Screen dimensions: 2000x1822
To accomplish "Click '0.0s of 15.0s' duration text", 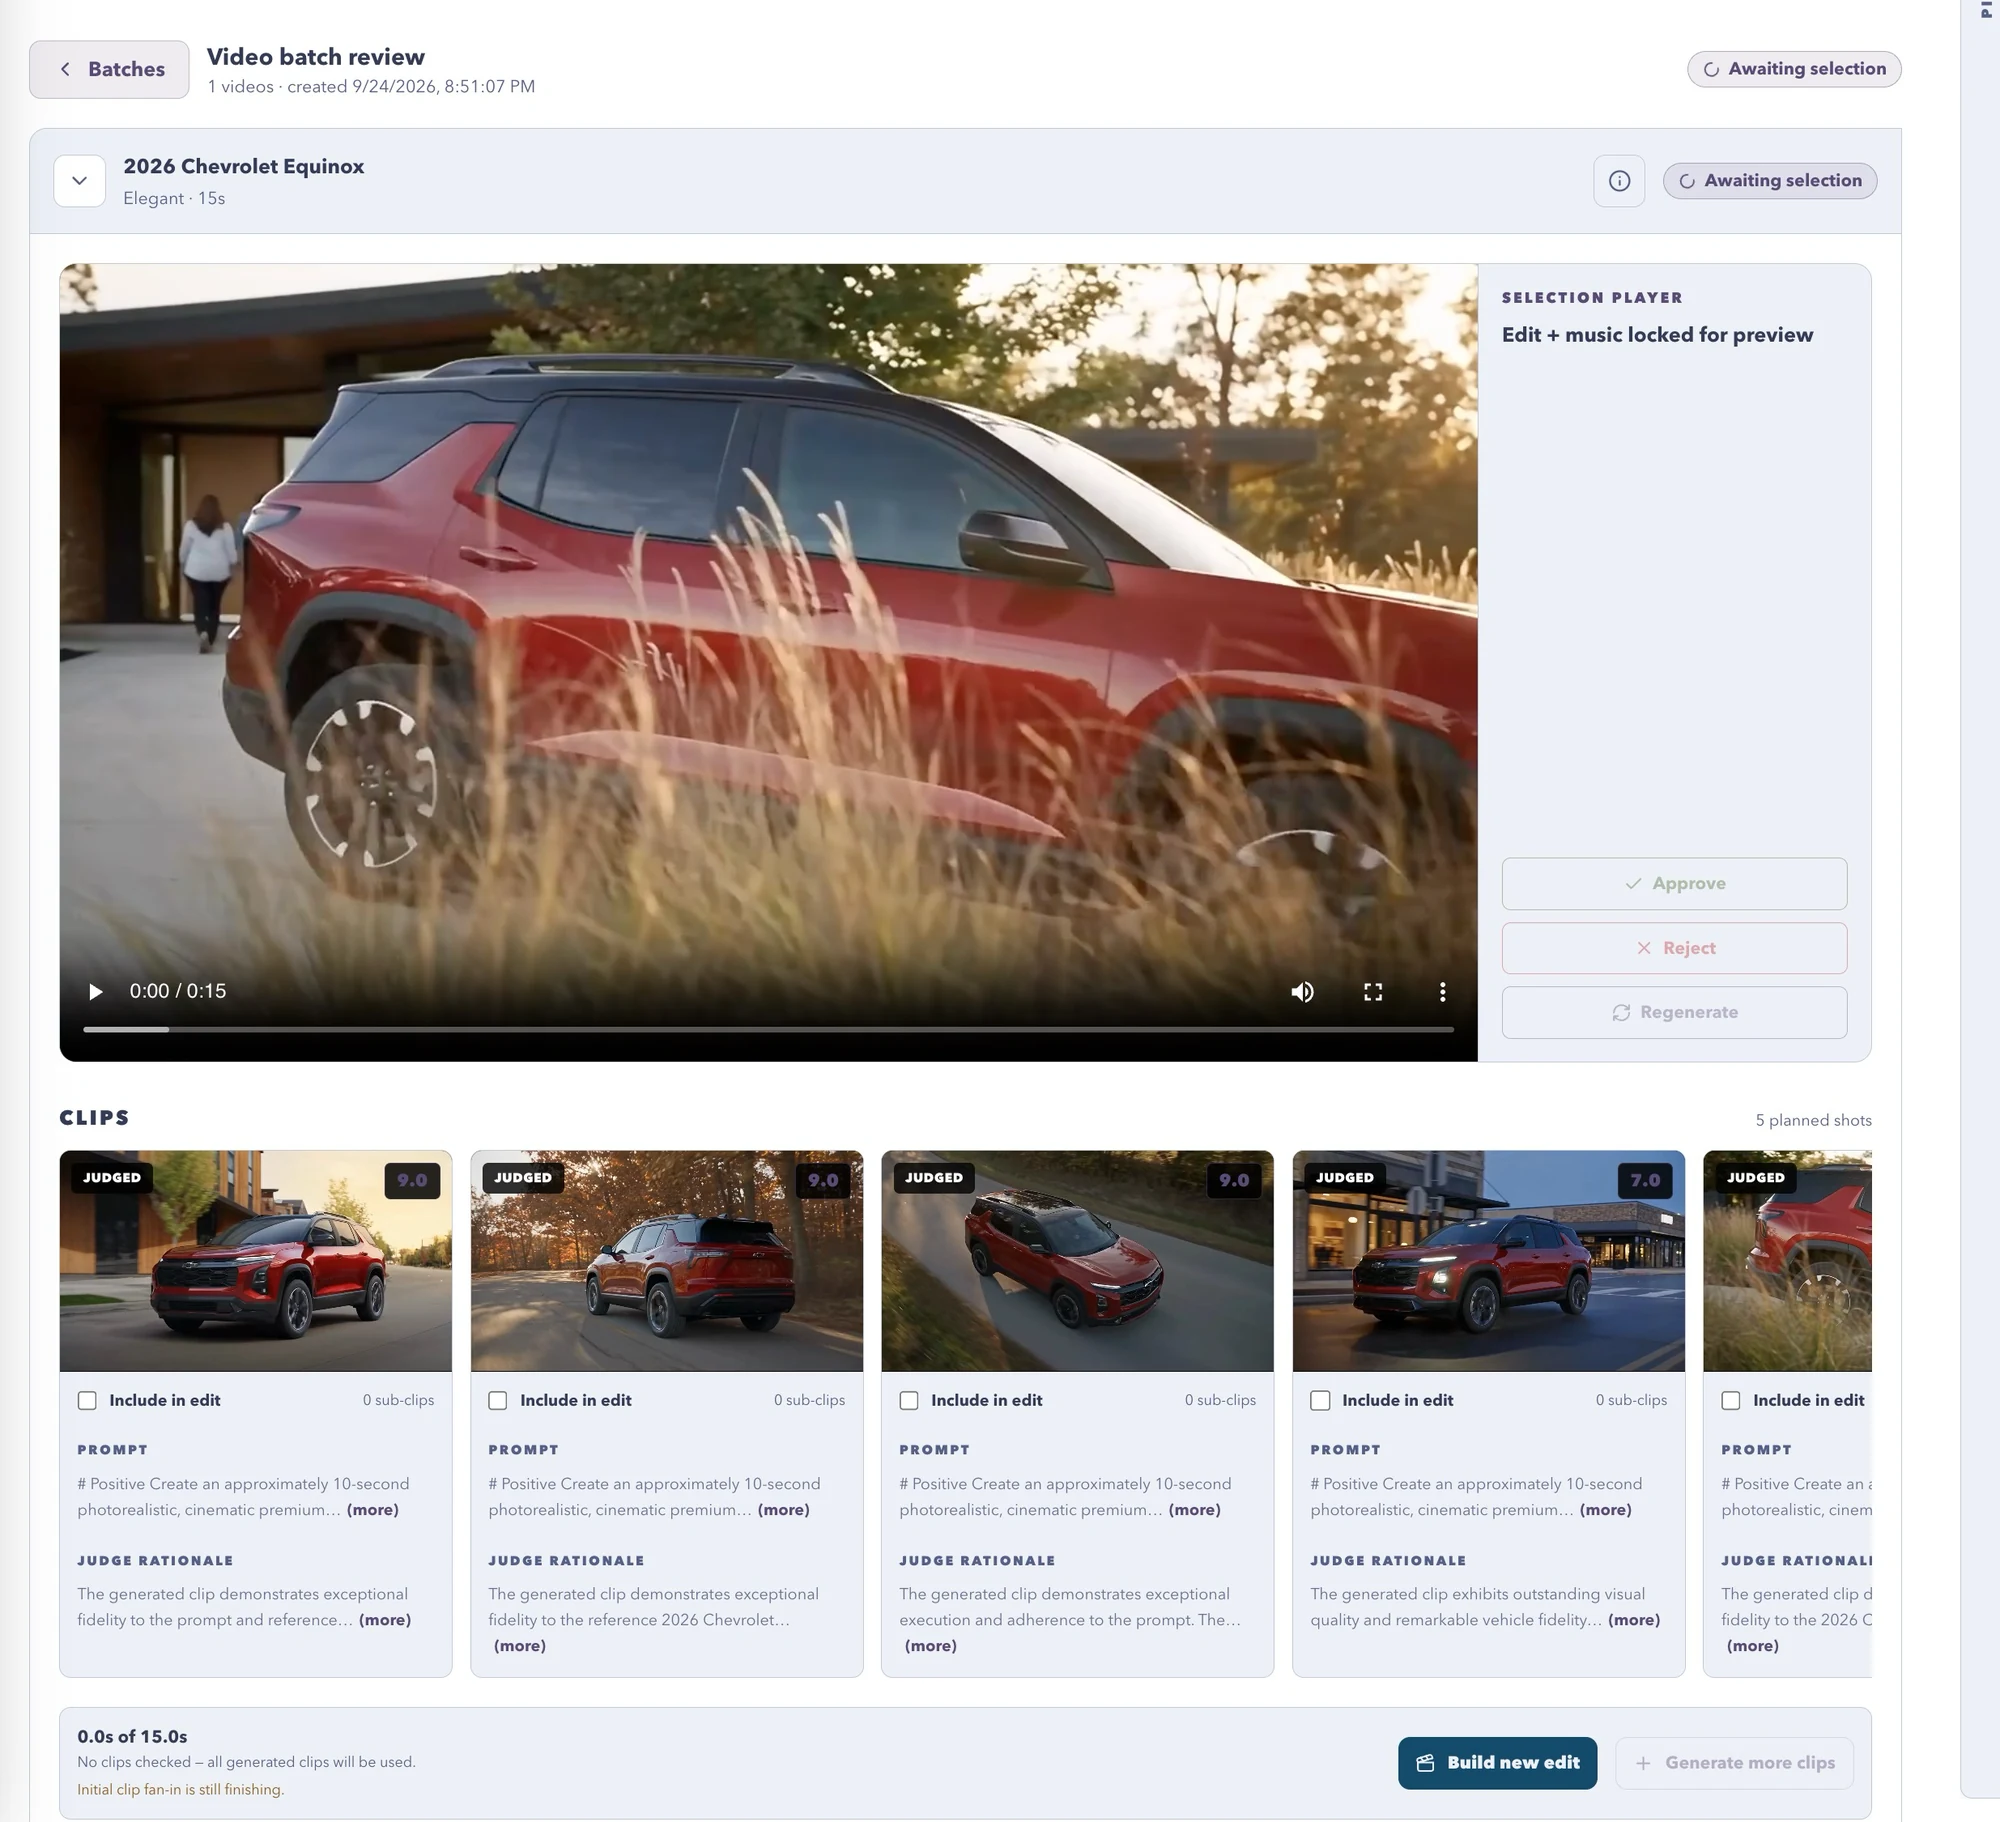I will point(132,1736).
